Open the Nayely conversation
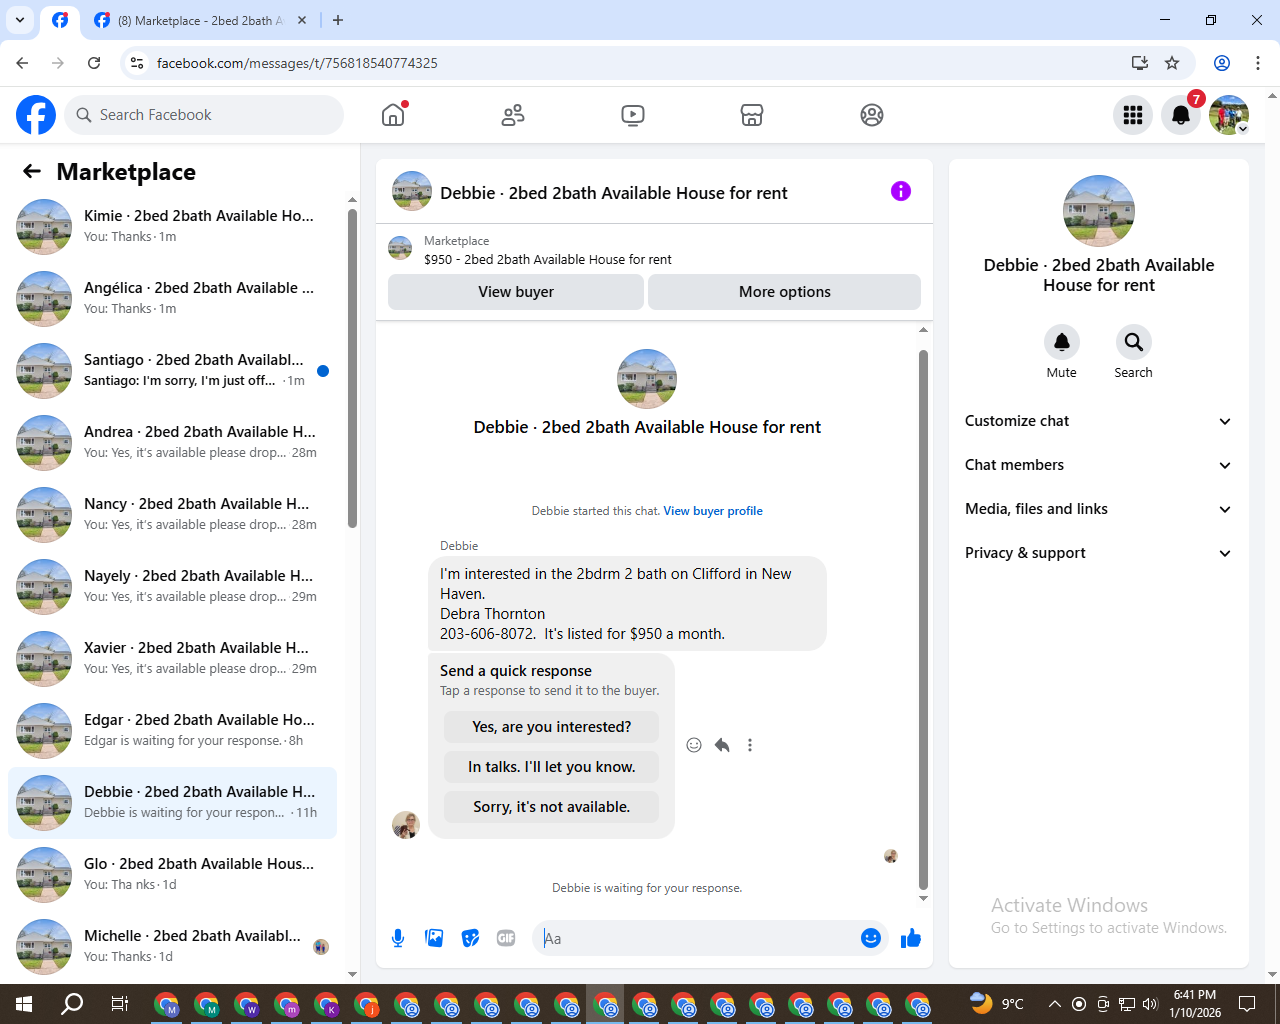The width and height of the screenshot is (1280, 1024). (x=172, y=587)
